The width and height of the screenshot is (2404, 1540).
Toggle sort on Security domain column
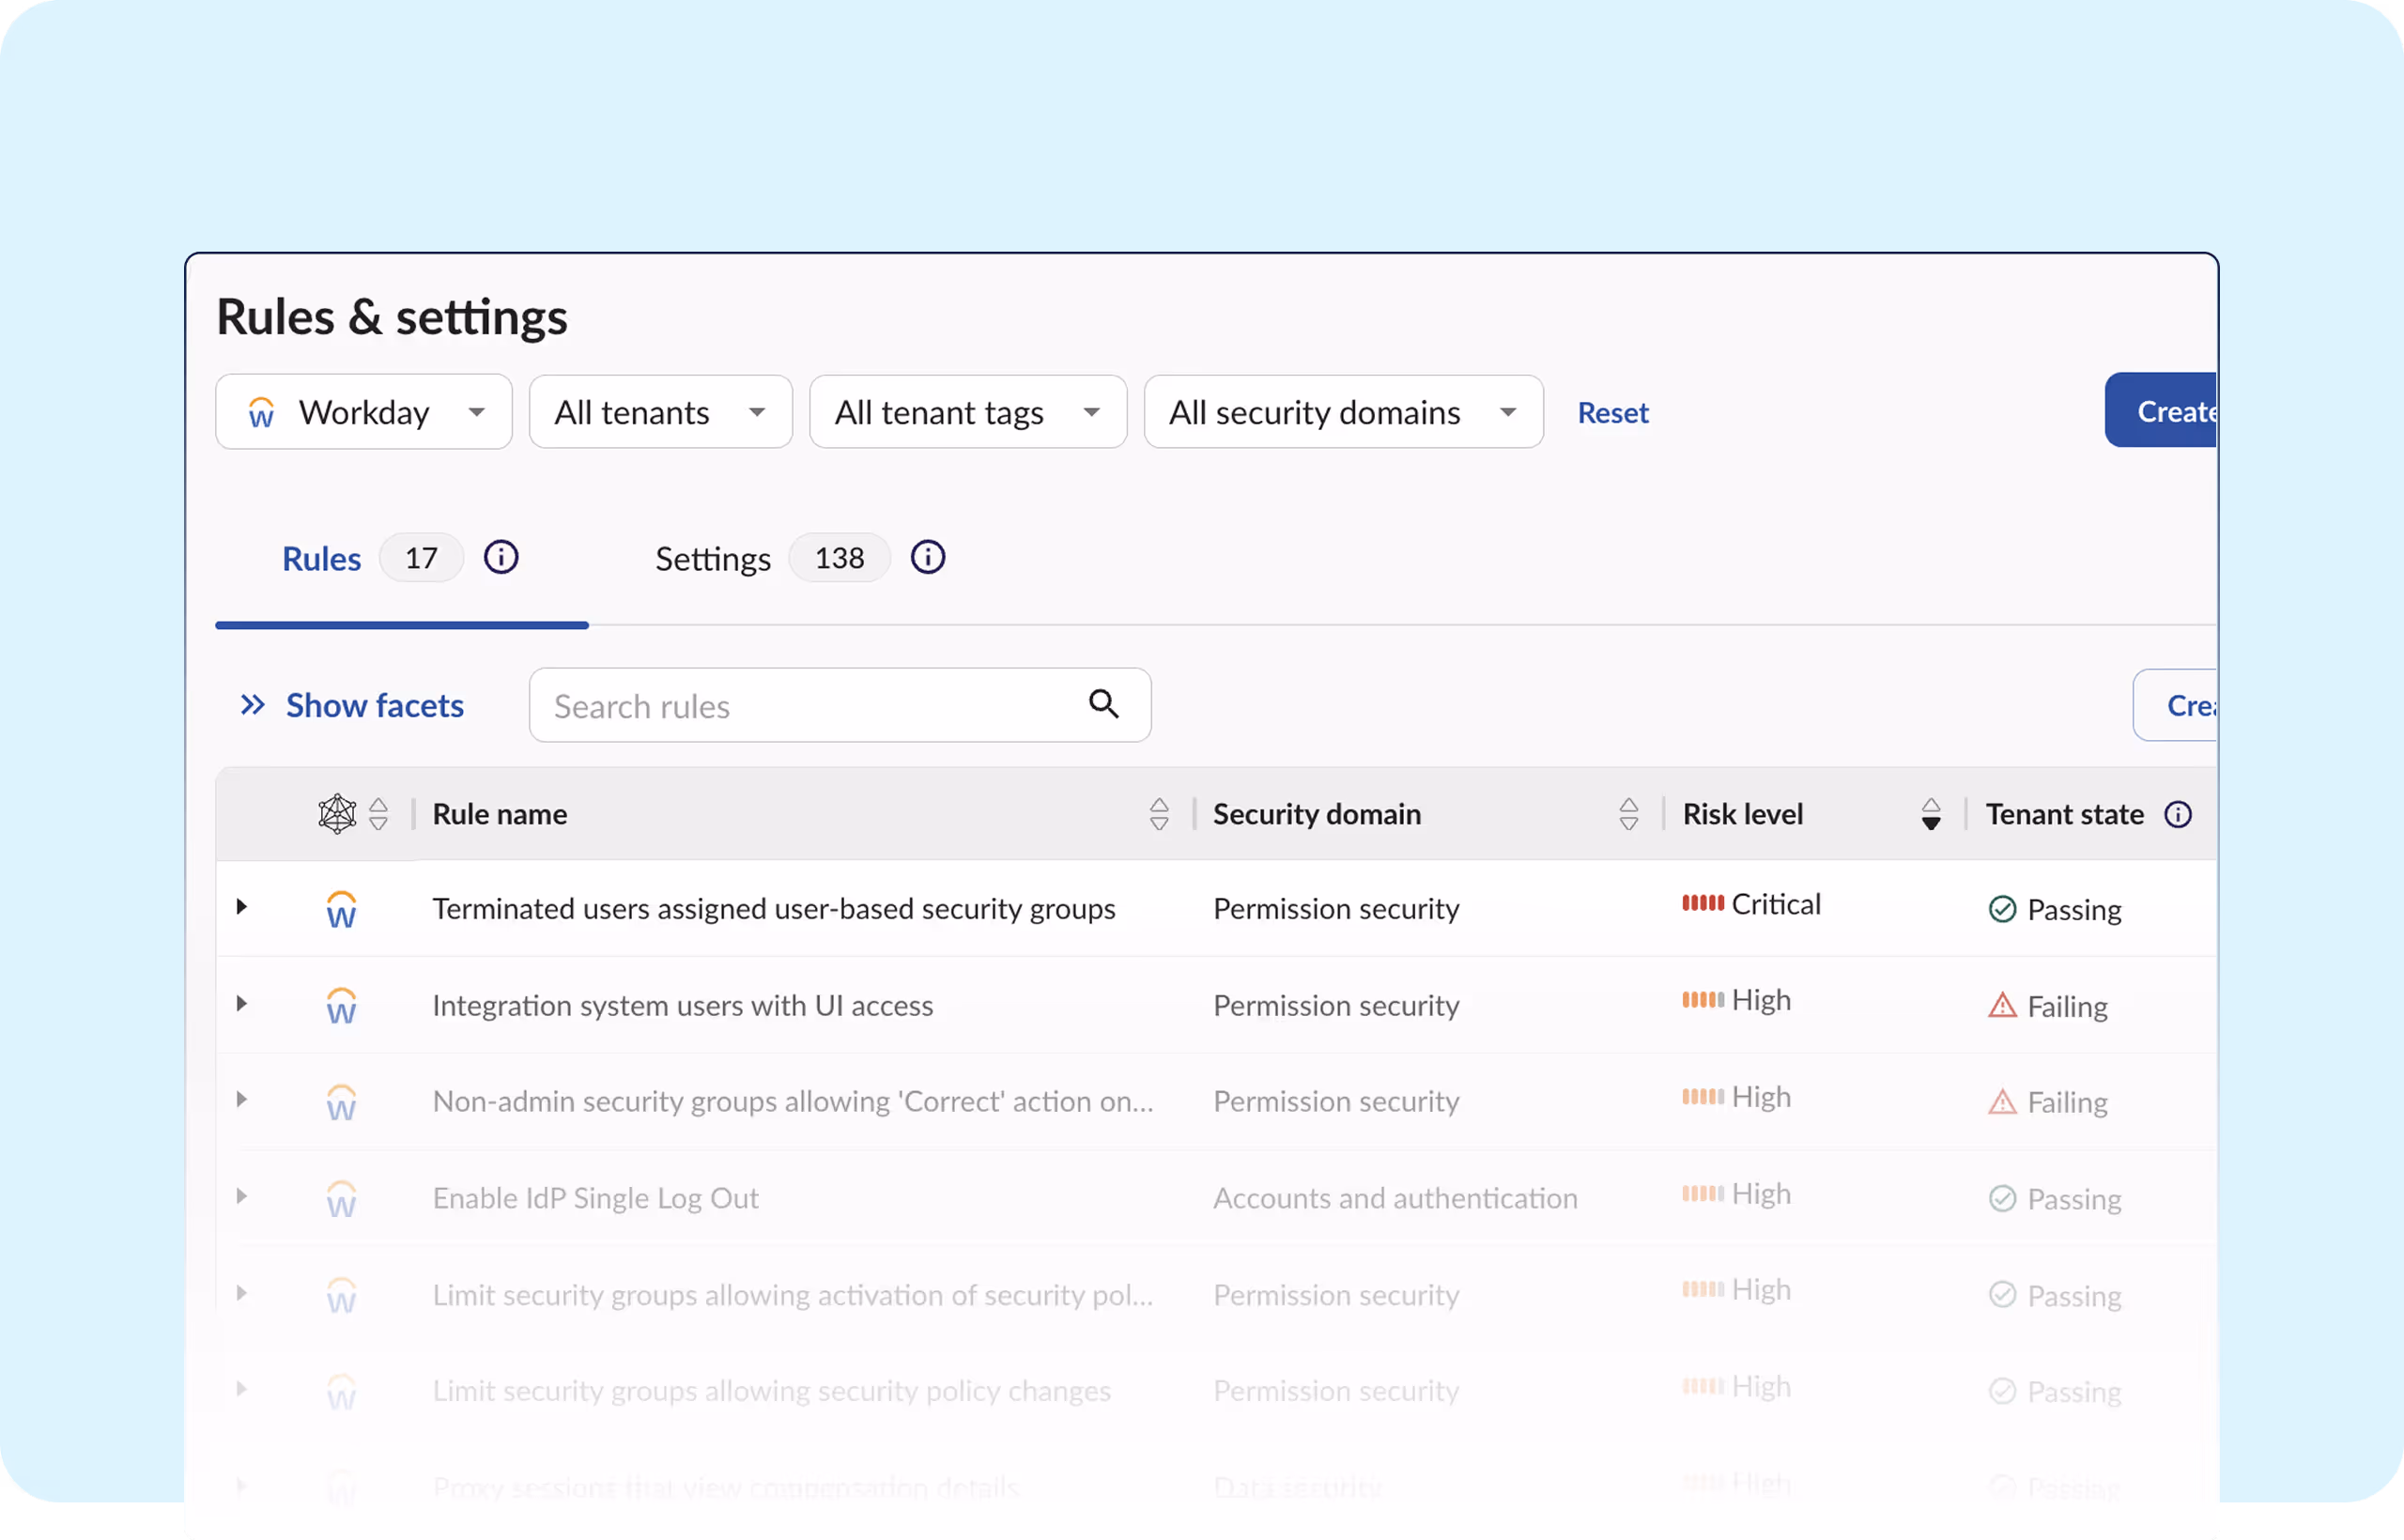1628,814
